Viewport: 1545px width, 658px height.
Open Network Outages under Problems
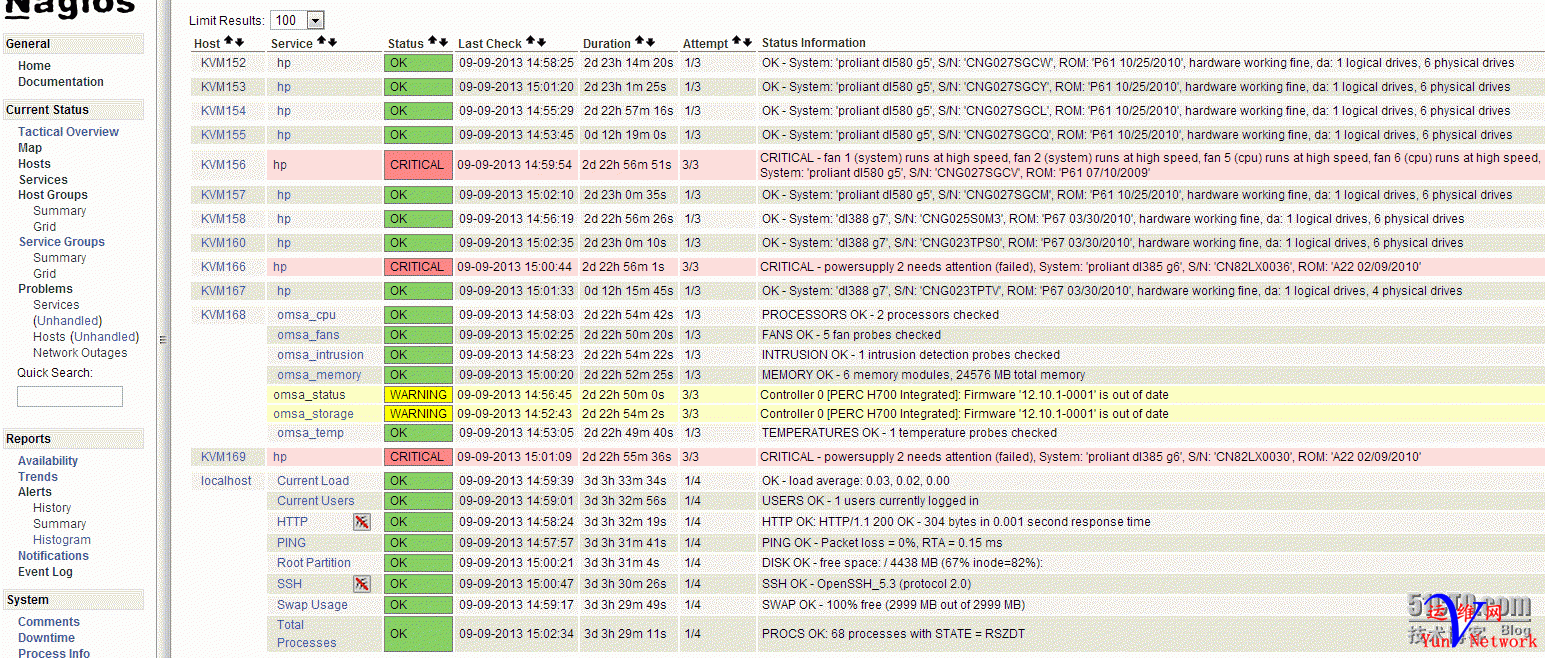pos(80,353)
